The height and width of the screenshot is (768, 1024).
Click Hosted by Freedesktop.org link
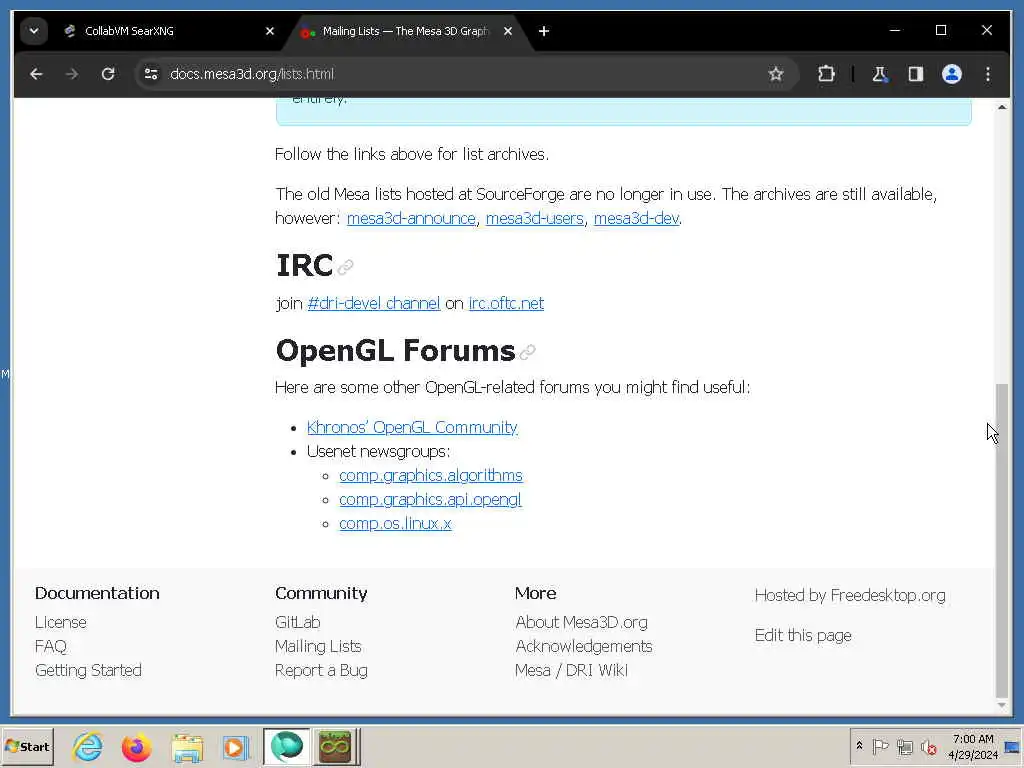850,596
